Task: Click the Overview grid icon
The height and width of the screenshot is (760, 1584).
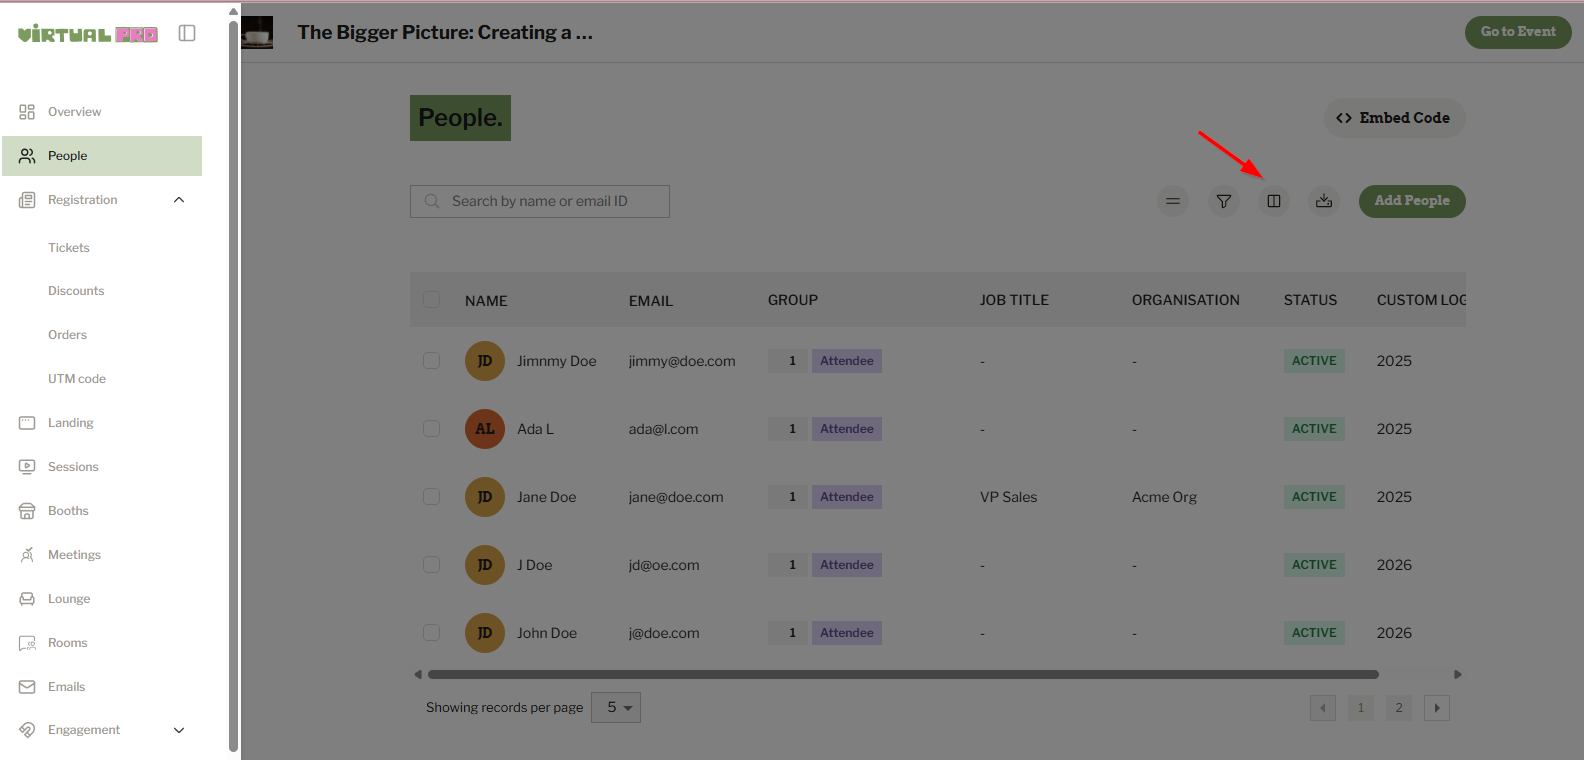Action: (27, 112)
